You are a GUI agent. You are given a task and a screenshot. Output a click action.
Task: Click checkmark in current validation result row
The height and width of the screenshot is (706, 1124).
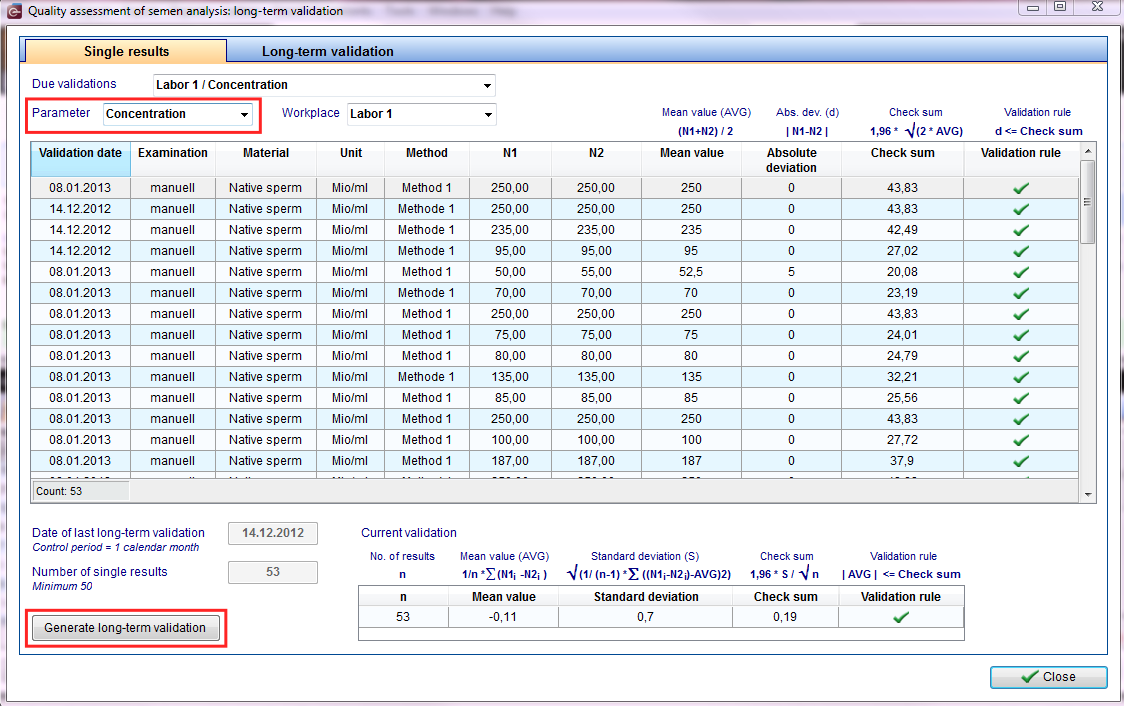901,617
